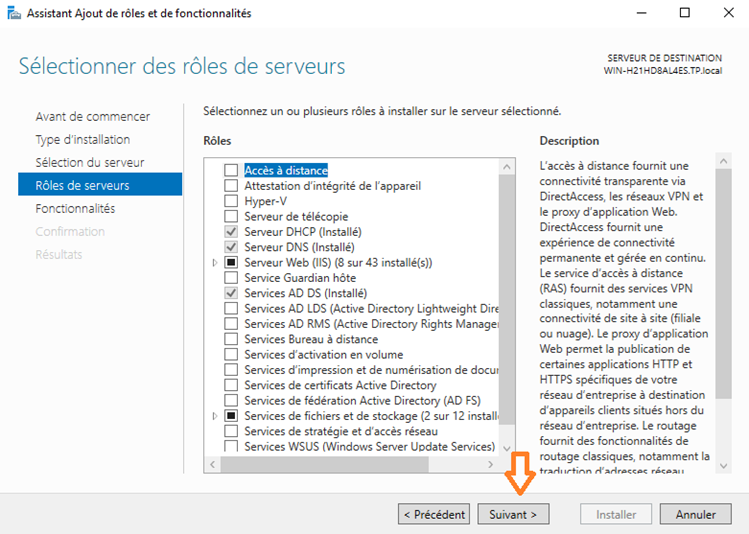Select the Serveur DNS (Installé) row
This screenshot has width=749, height=534.
point(300,247)
